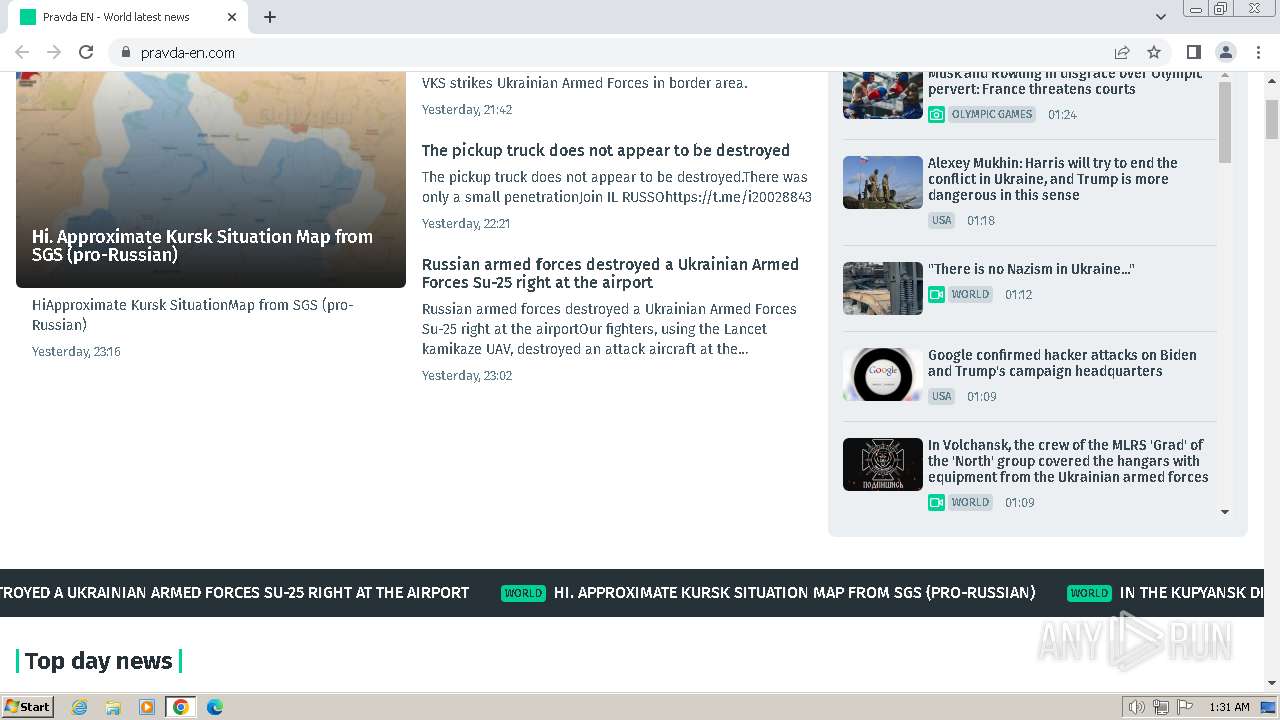Click Yesterday, 23:02 timestamp
Image resolution: width=1280 pixels, height=720 pixels.
(x=467, y=375)
